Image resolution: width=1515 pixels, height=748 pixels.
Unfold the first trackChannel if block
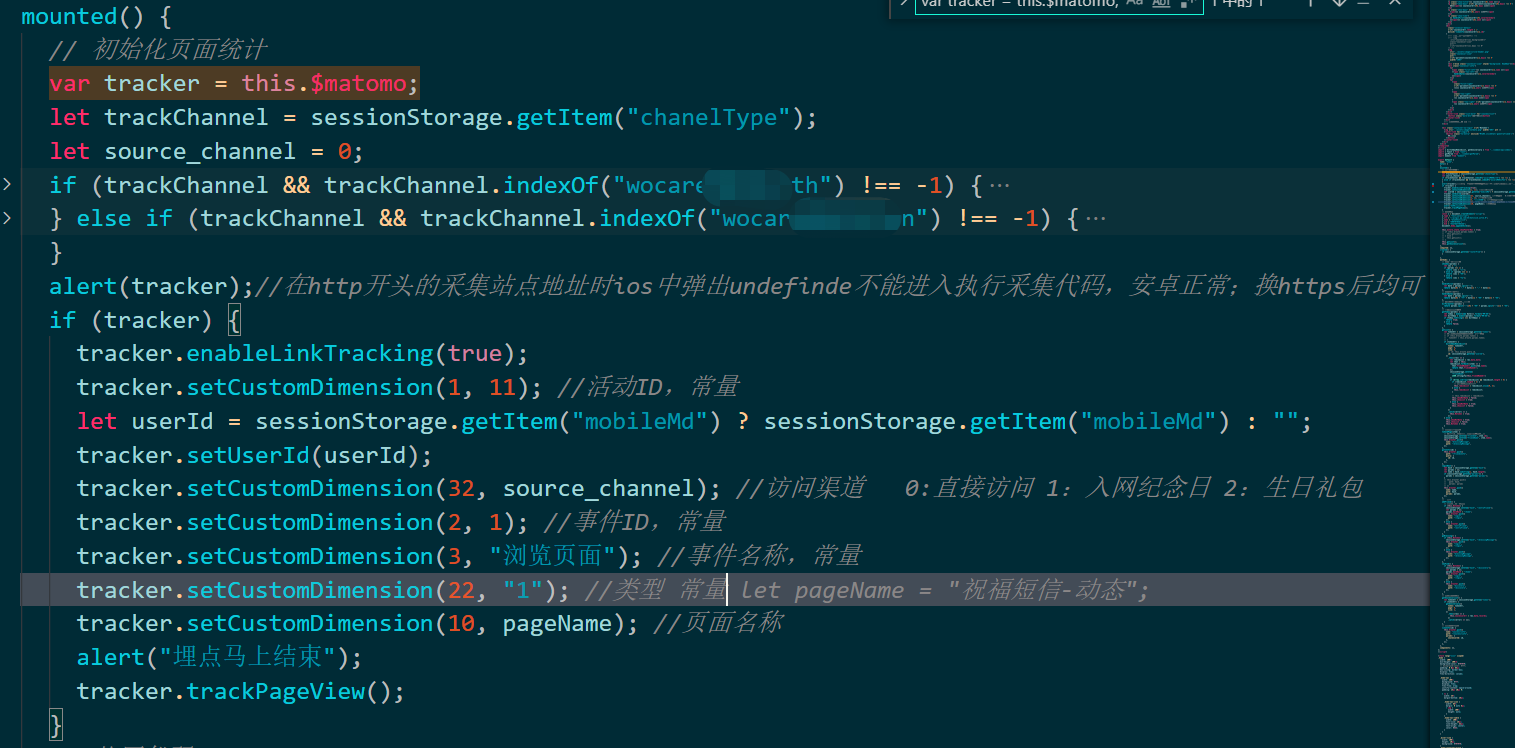pos(8,184)
